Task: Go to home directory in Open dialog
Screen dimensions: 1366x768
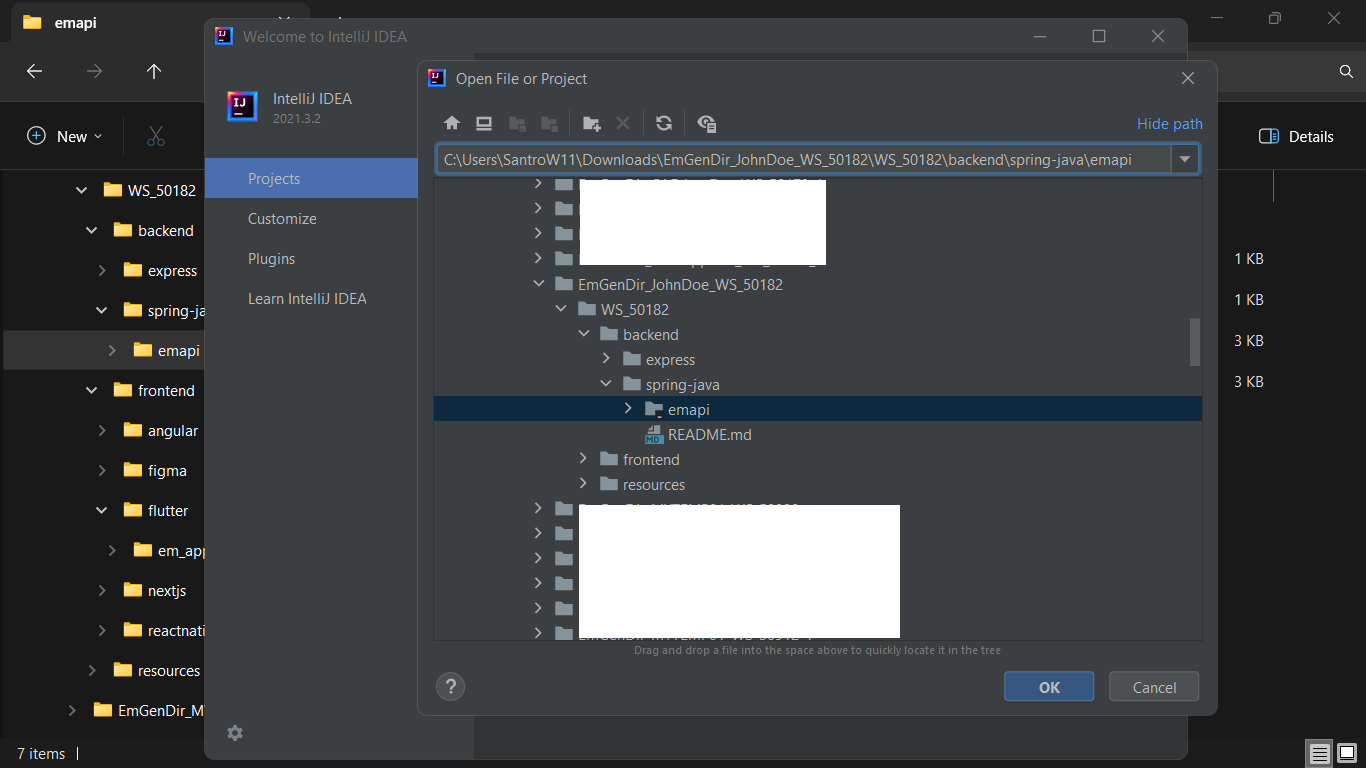Action: click(x=452, y=123)
